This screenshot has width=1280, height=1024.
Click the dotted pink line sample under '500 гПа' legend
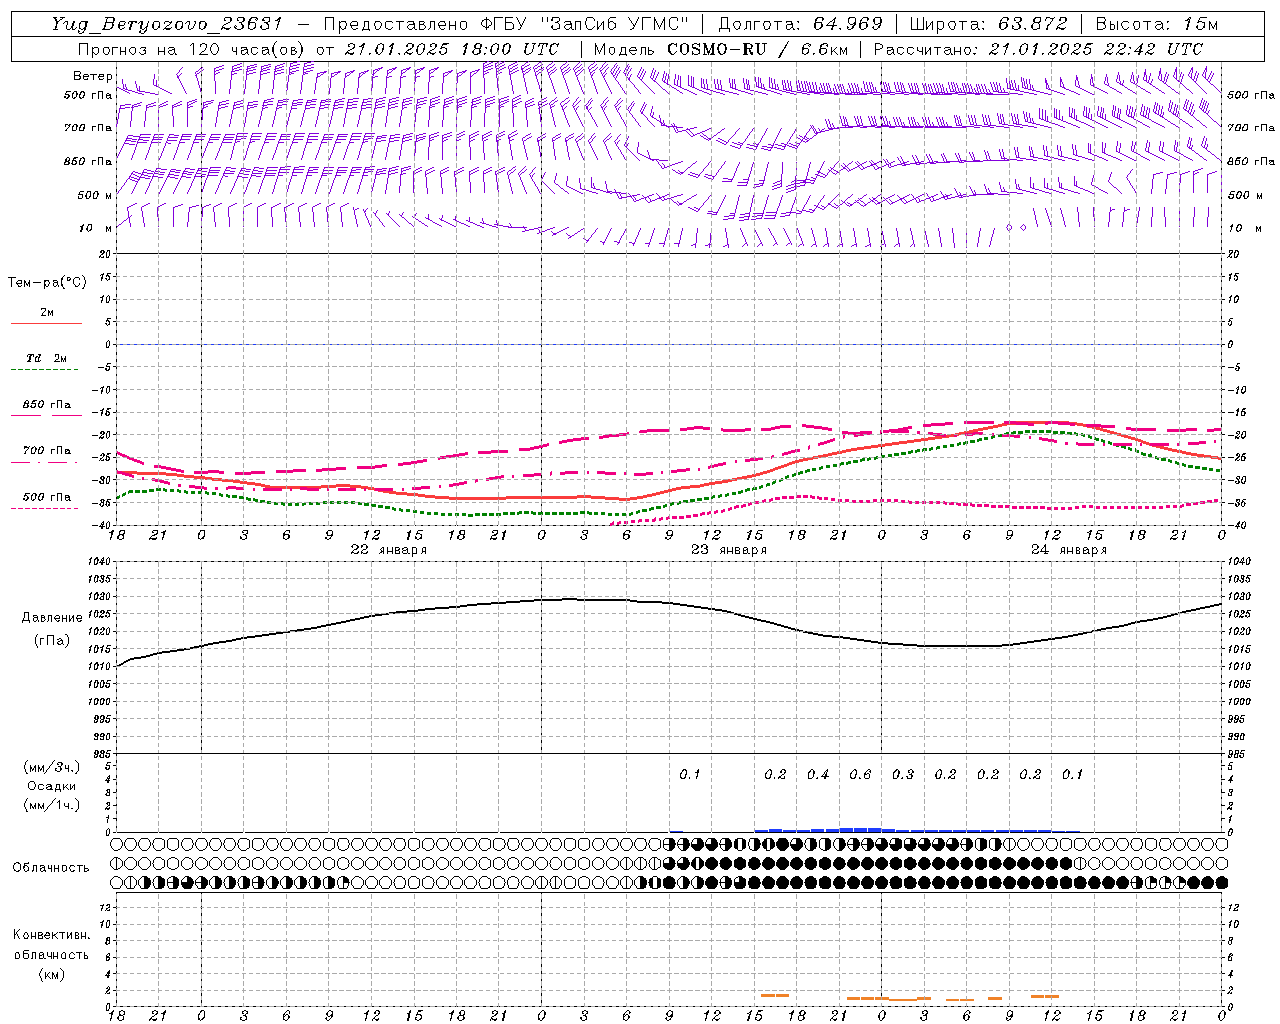[x=44, y=509]
